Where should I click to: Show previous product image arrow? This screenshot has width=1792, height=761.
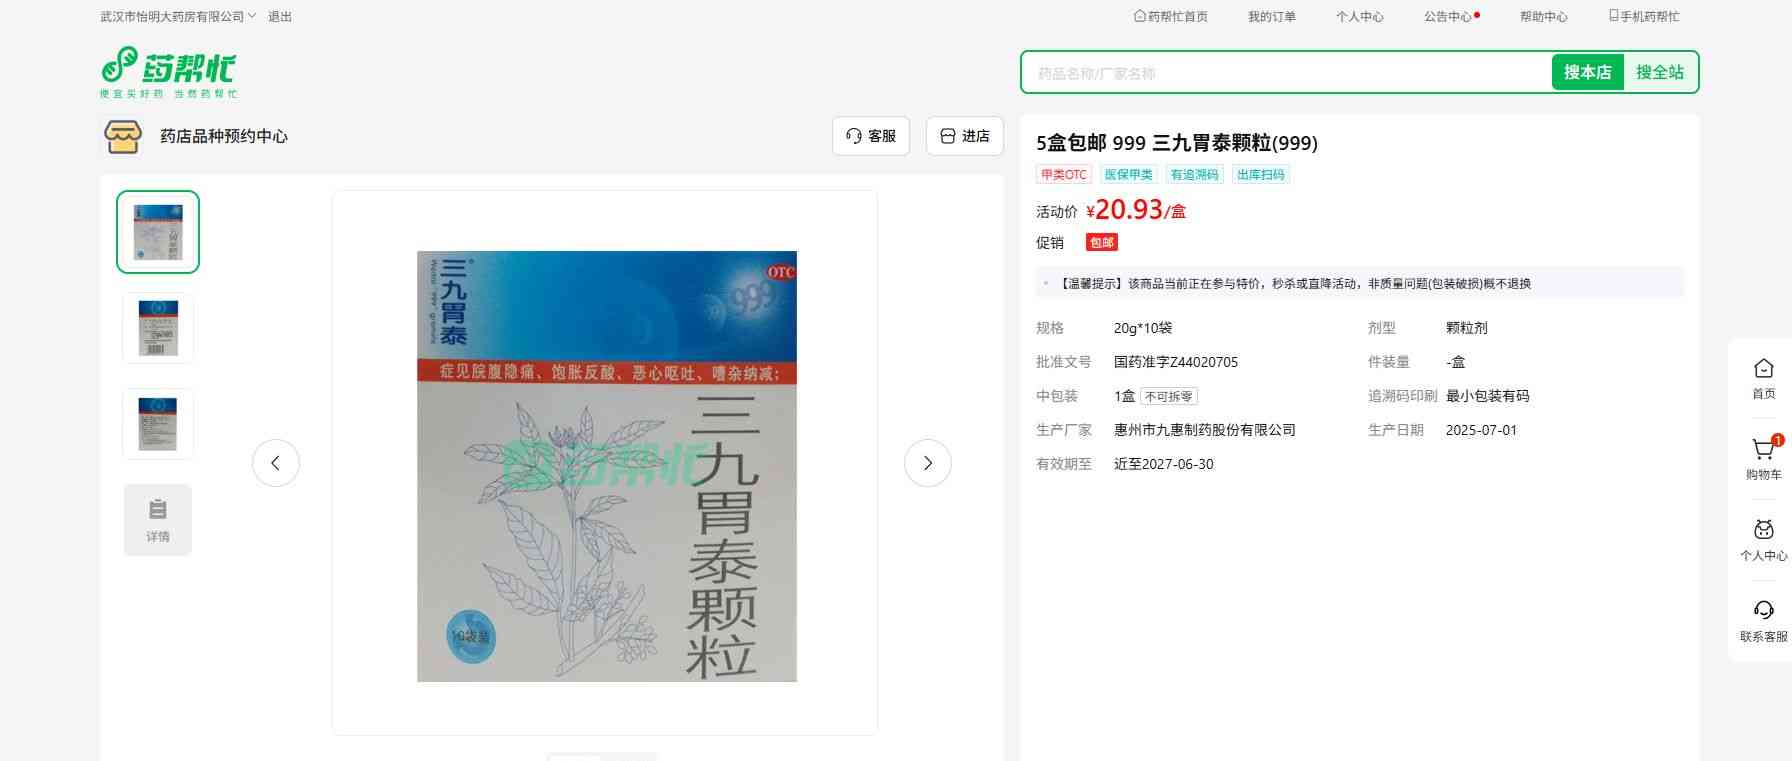pyautogui.click(x=276, y=463)
